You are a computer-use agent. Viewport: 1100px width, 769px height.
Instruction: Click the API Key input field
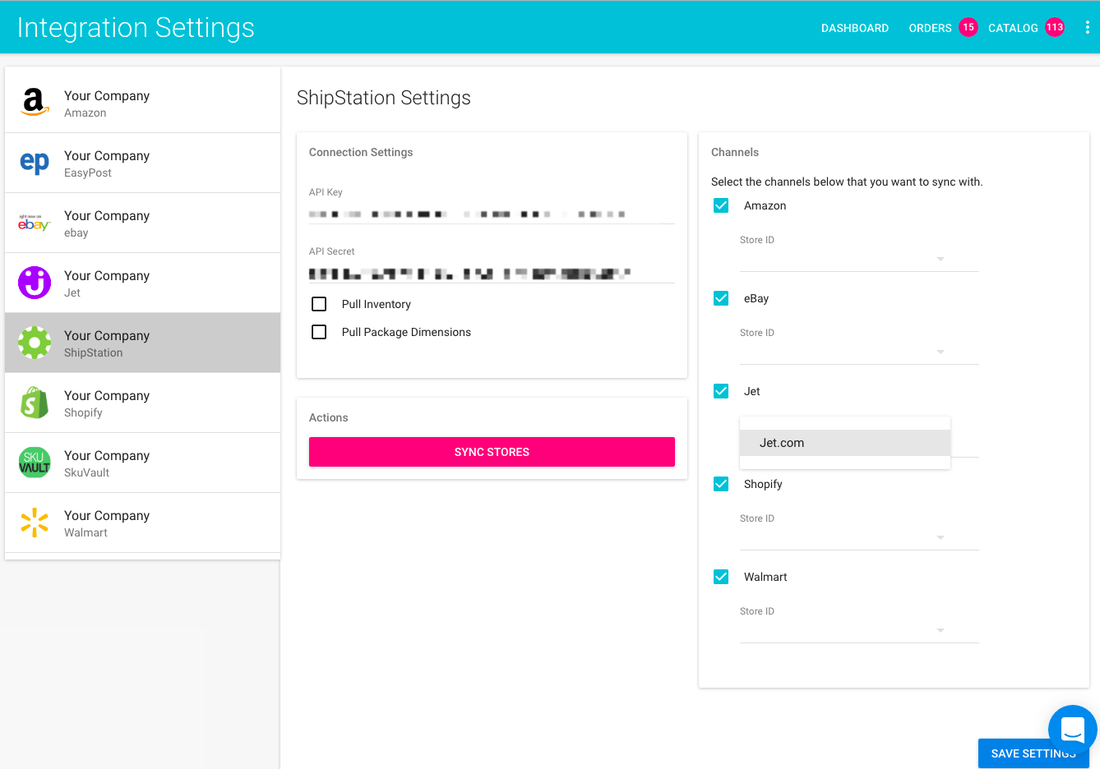coord(492,213)
